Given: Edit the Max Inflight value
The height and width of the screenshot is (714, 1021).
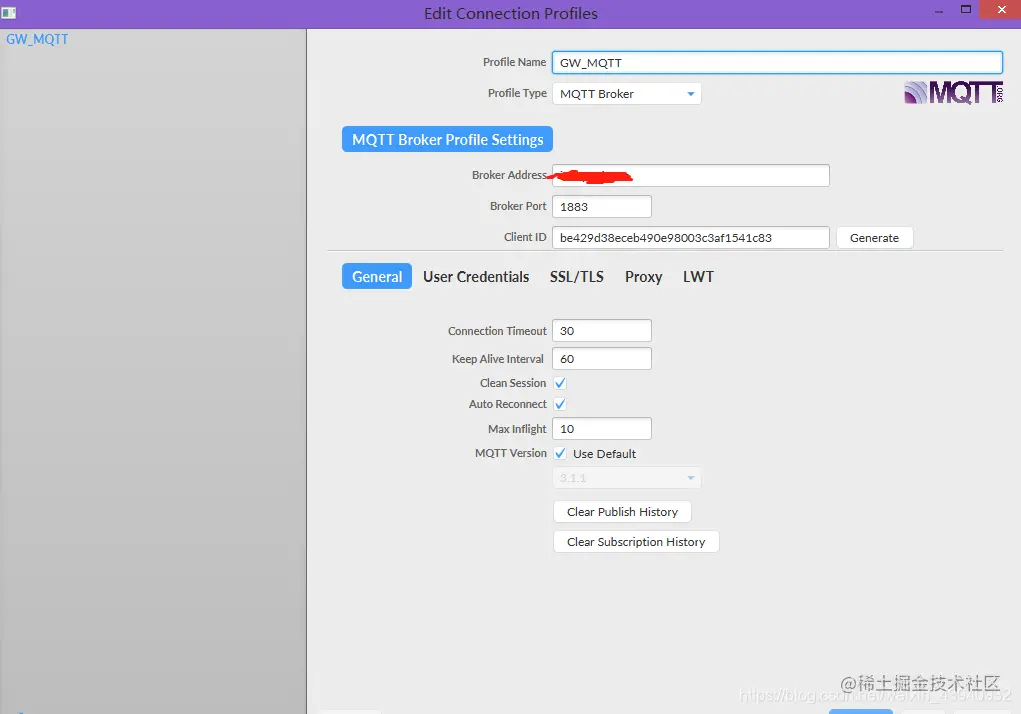Looking at the screenshot, I should click(x=602, y=429).
